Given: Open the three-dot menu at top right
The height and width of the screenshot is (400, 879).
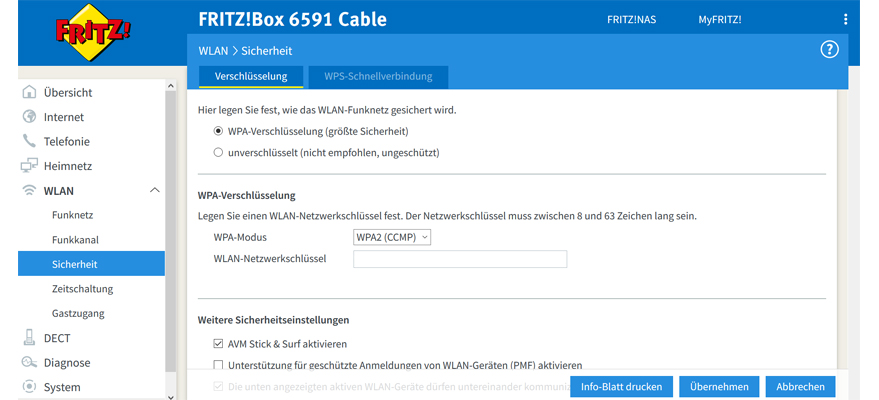Looking at the screenshot, I should pyautogui.click(x=845, y=20).
